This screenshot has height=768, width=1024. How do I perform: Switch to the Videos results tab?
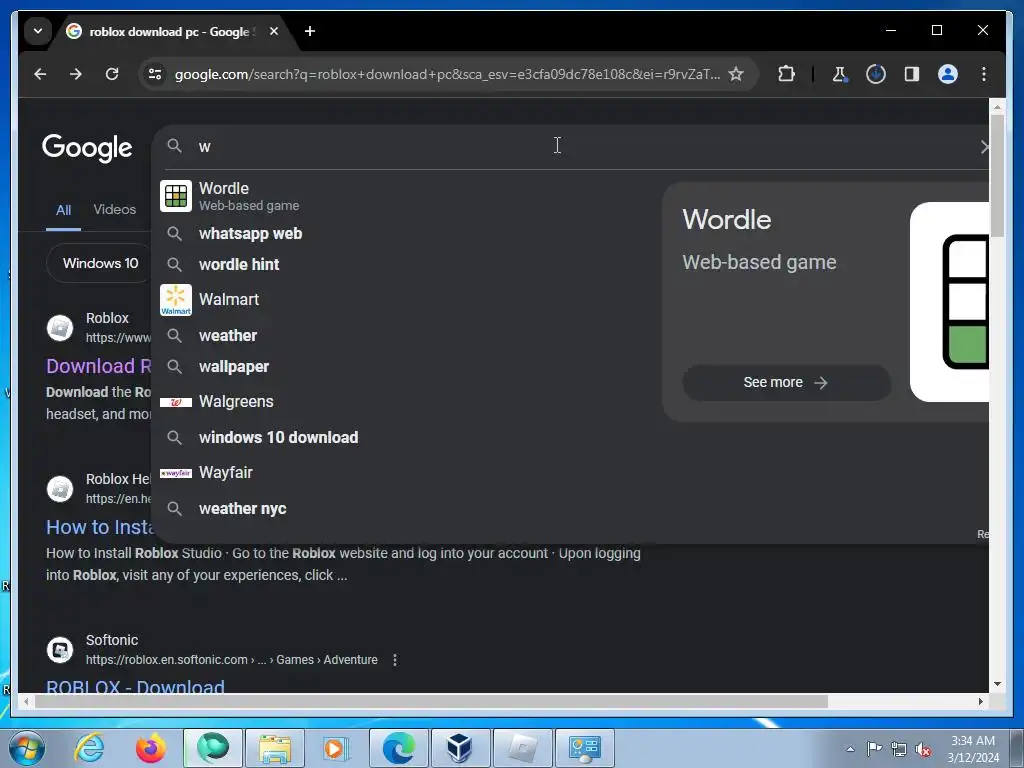(115, 210)
